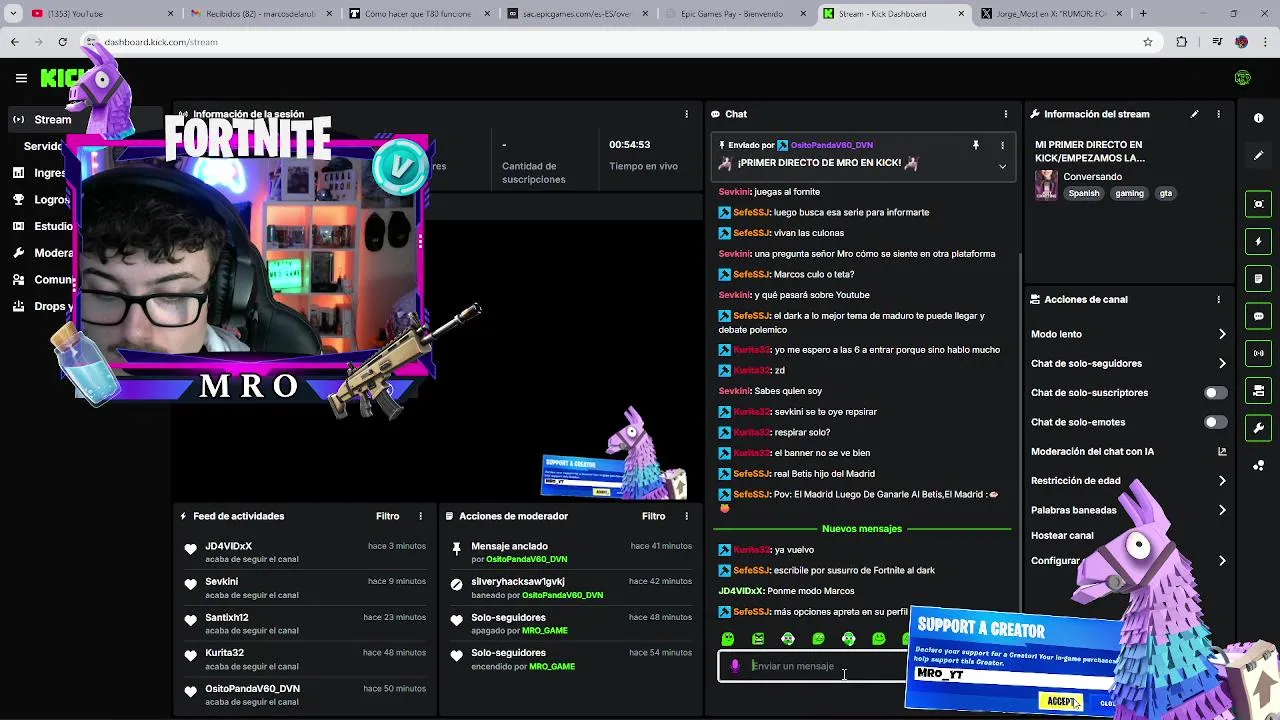Open the browser extensions puzzle icon
1280x720 pixels.
click(x=1181, y=42)
